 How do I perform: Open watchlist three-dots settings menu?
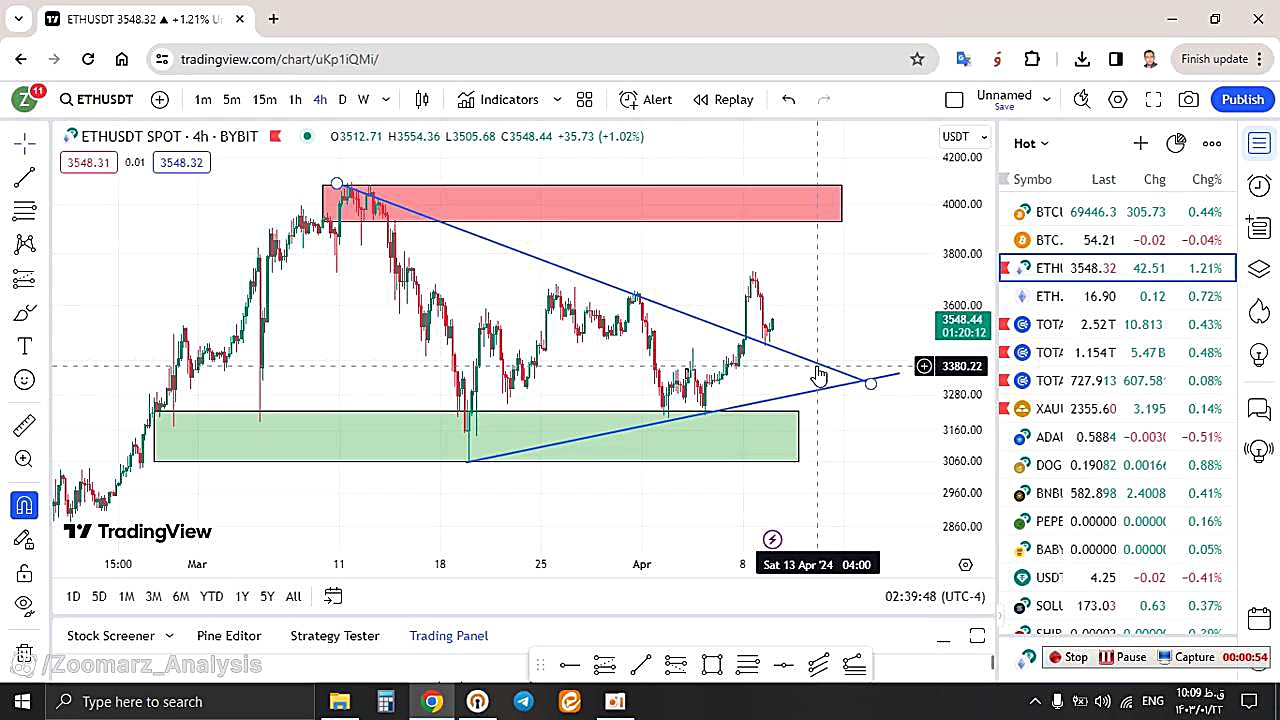pos(1212,143)
